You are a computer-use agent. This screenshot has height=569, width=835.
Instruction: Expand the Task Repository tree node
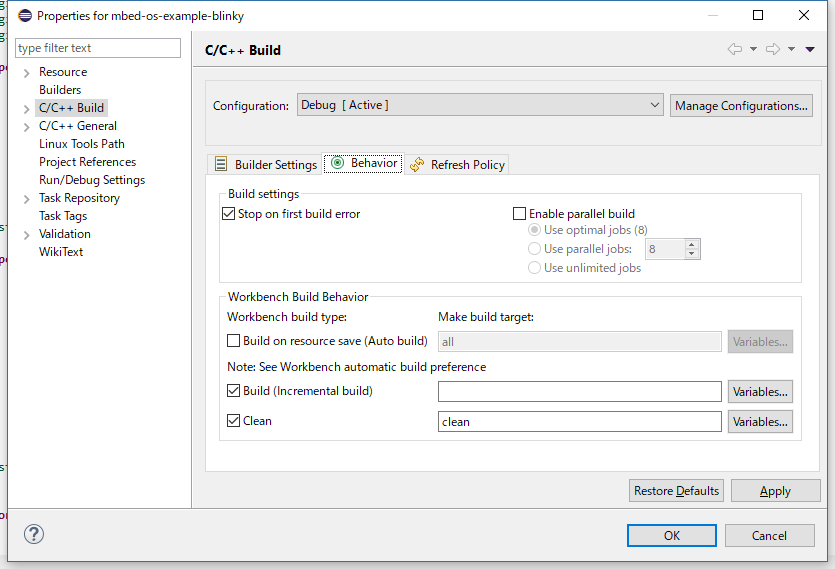click(x=26, y=199)
